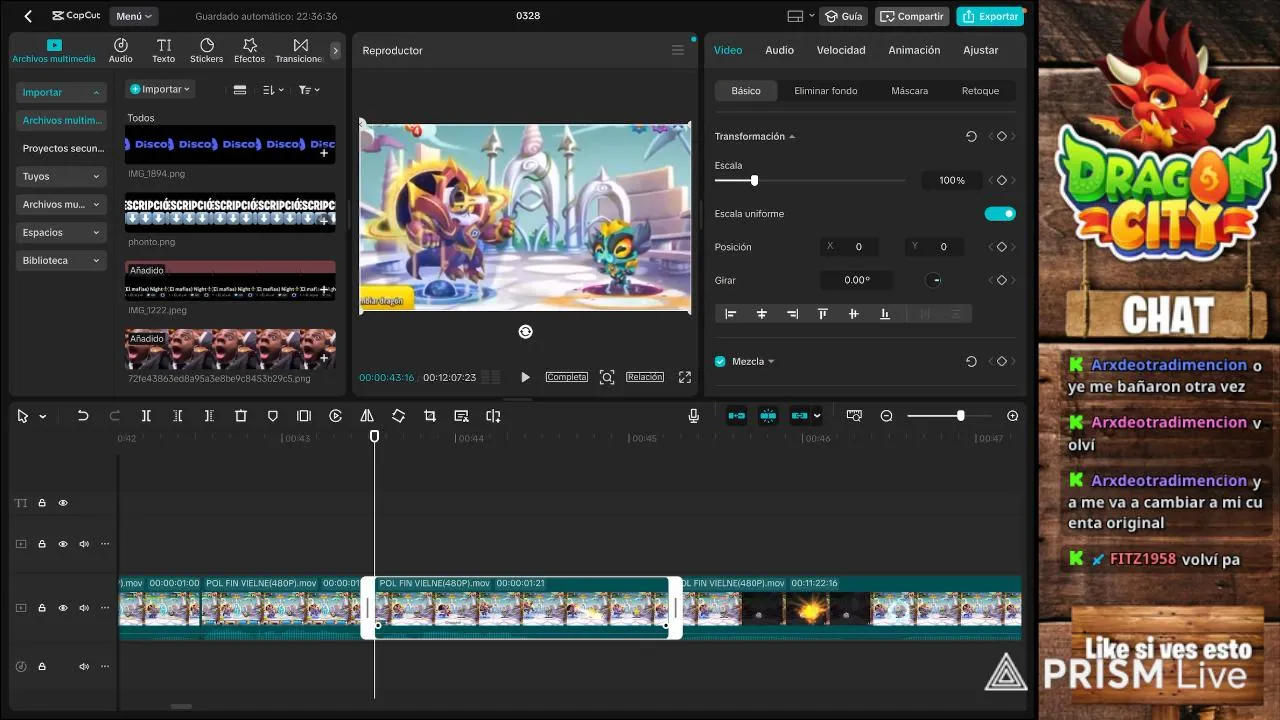
Task: Click the Relación aspect ratio button
Action: click(x=645, y=377)
